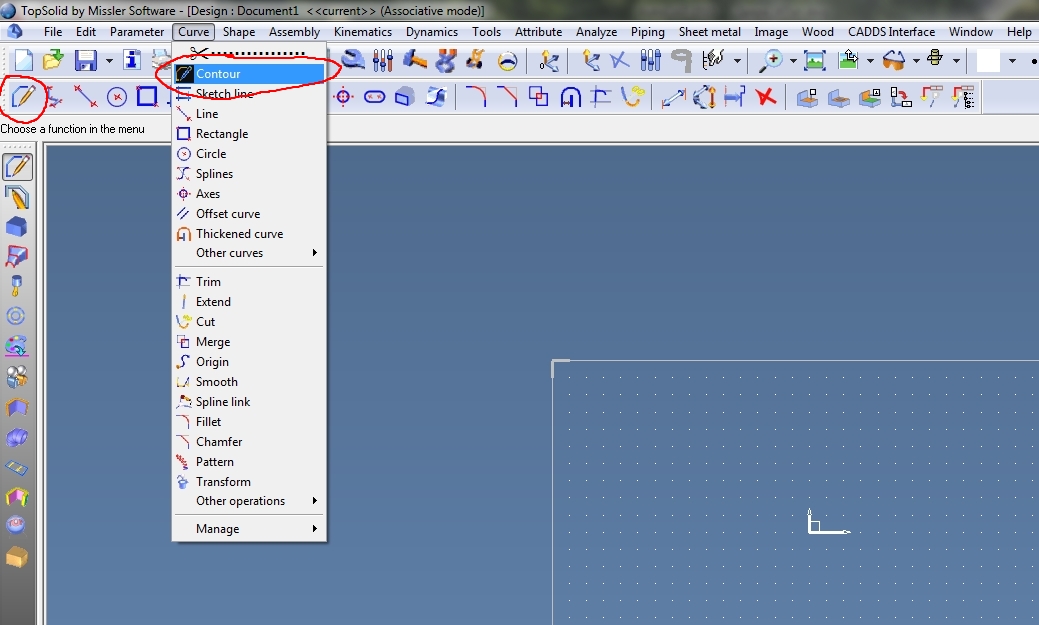The image size is (1039, 625).
Task: Expand the Other operations submenu
Action: coord(249,501)
